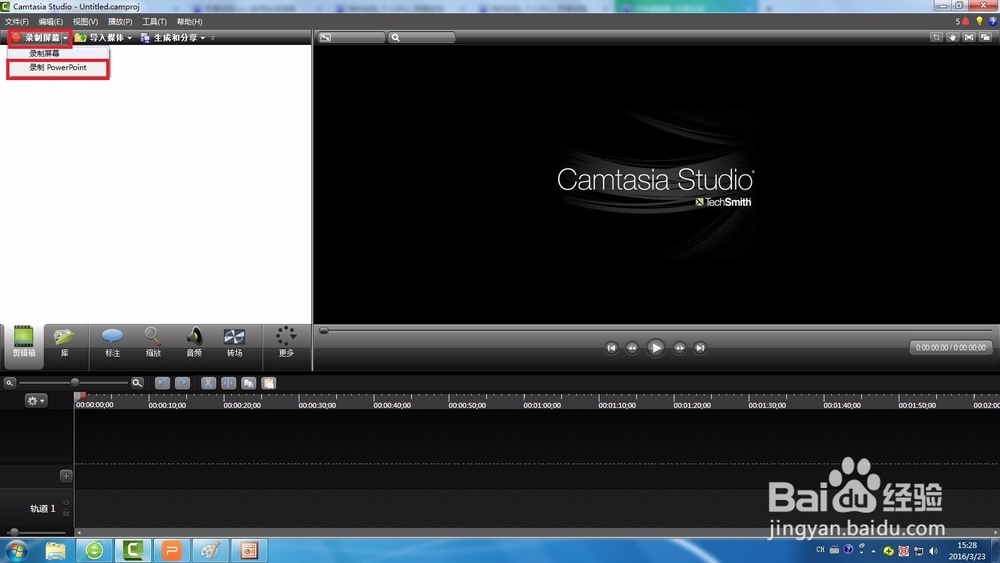This screenshot has height=563, width=1000.
Task: Add a new track with plus button
Action: (x=66, y=476)
